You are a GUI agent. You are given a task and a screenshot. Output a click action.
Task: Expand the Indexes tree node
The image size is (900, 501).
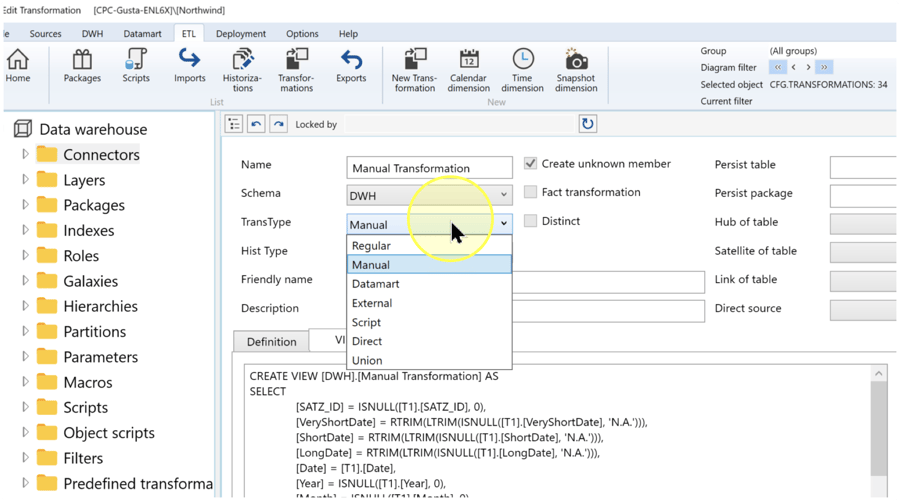point(25,230)
